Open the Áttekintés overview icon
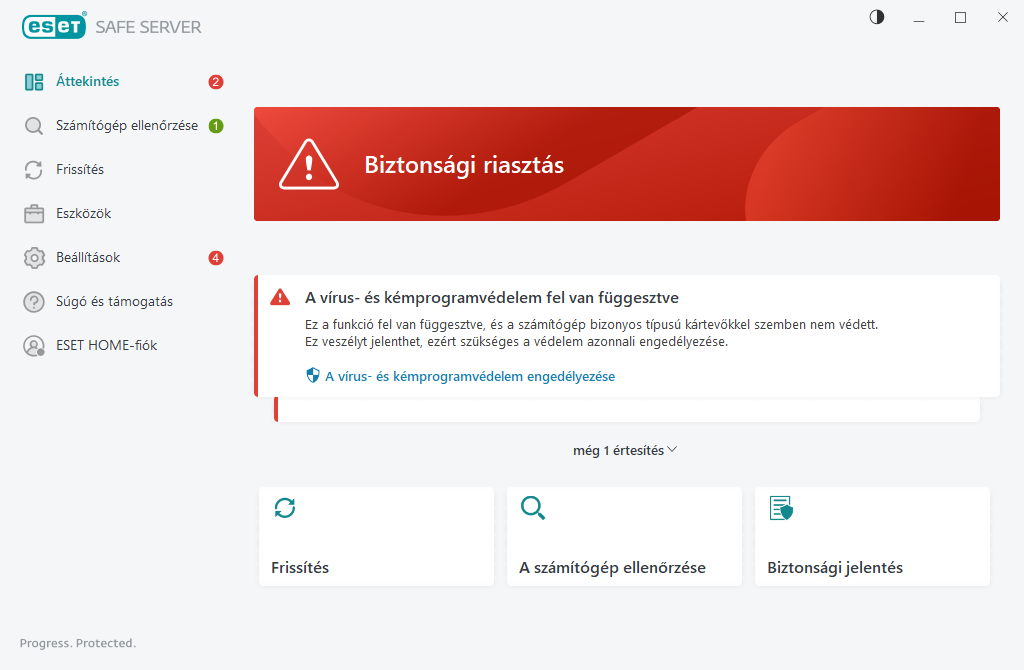Screen dimensions: 1024x670 click(x=34, y=81)
